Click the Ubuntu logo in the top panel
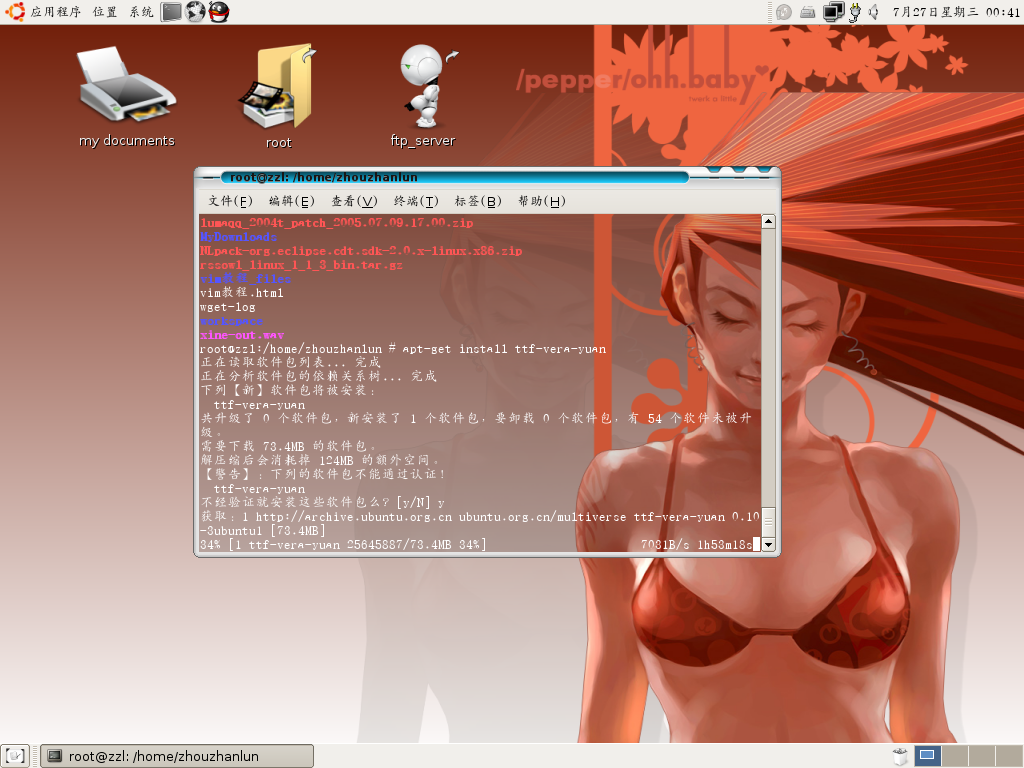 click(15, 12)
